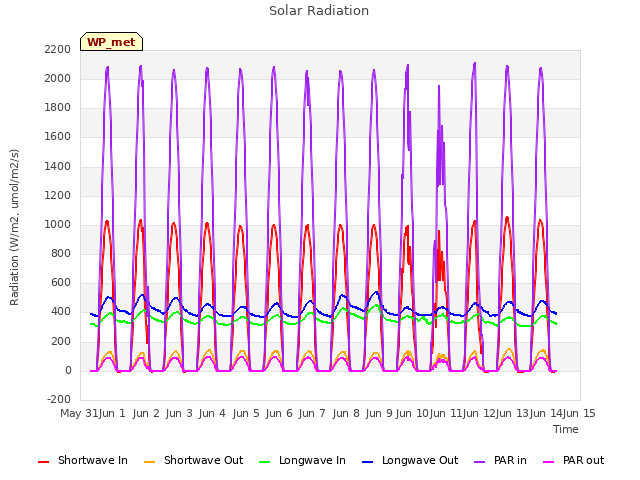Click the 1400 y-axis tick label
This screenshot has width=640, height=480.
coord(58,166)
